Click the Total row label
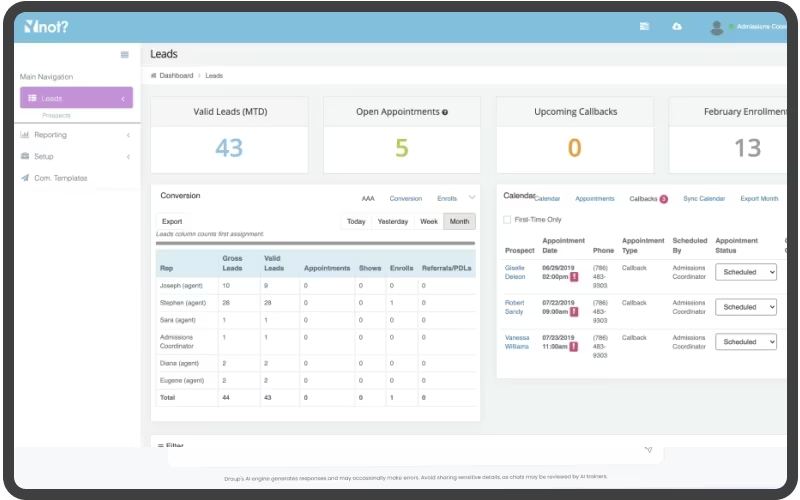Screen dimensions: 800x500 pos(167,397)
